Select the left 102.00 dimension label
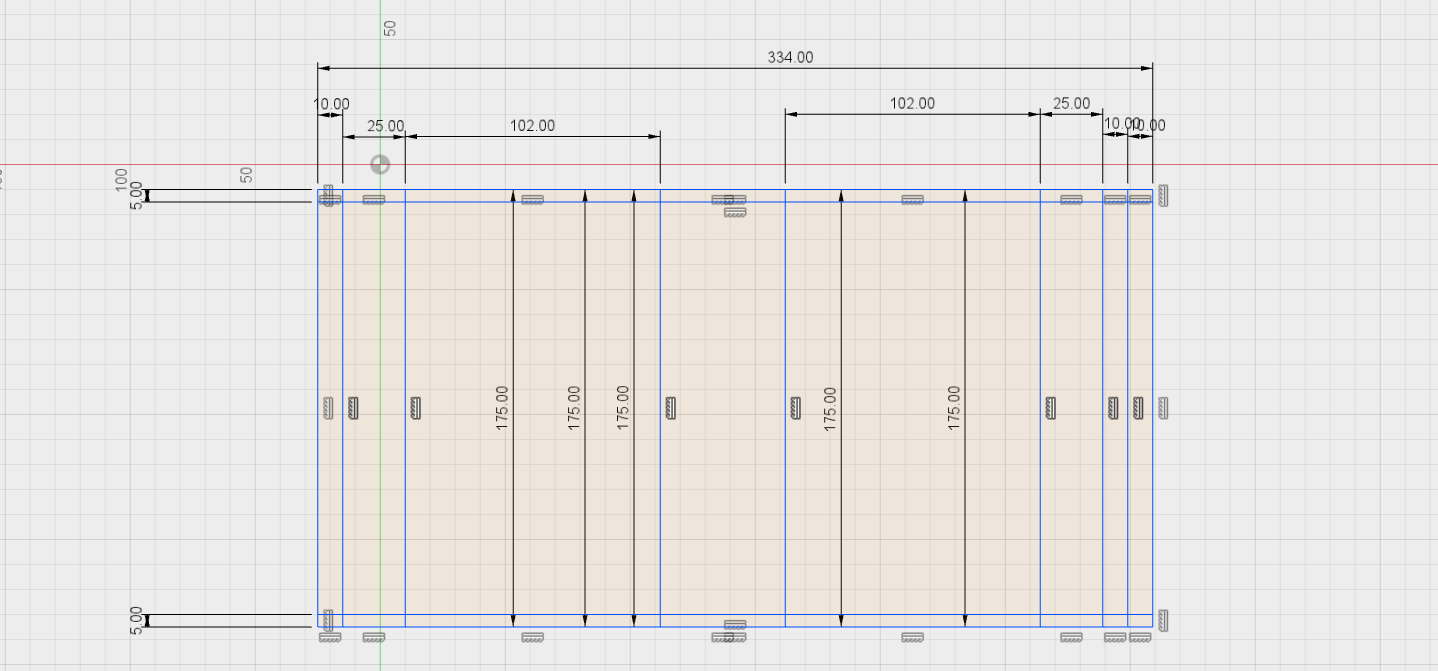This screenshot has height=671, width=1438. click(532, 126)
